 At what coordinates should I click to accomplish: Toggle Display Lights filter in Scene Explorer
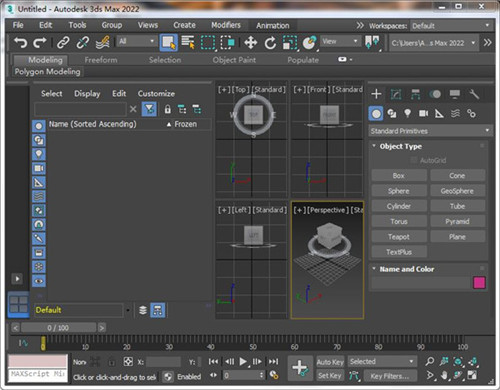pos(39,154)
